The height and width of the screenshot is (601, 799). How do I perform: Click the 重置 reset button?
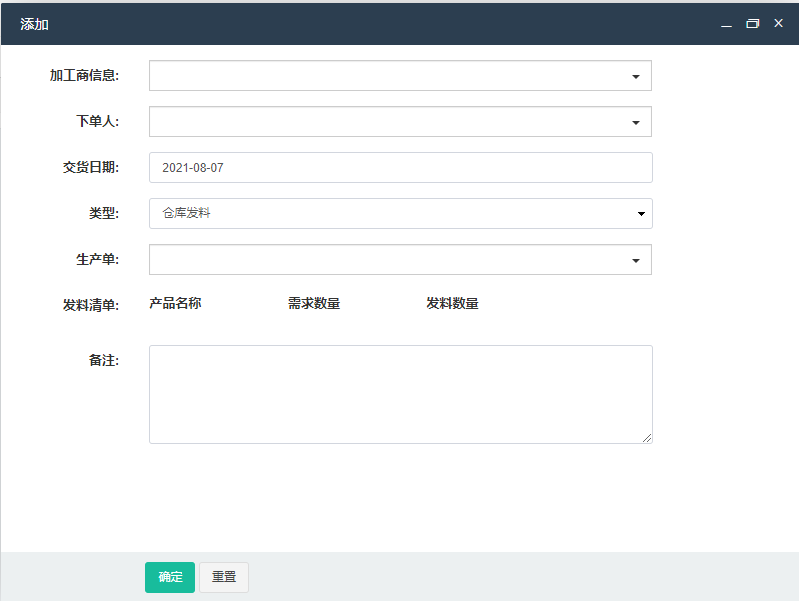coord(224,577)
